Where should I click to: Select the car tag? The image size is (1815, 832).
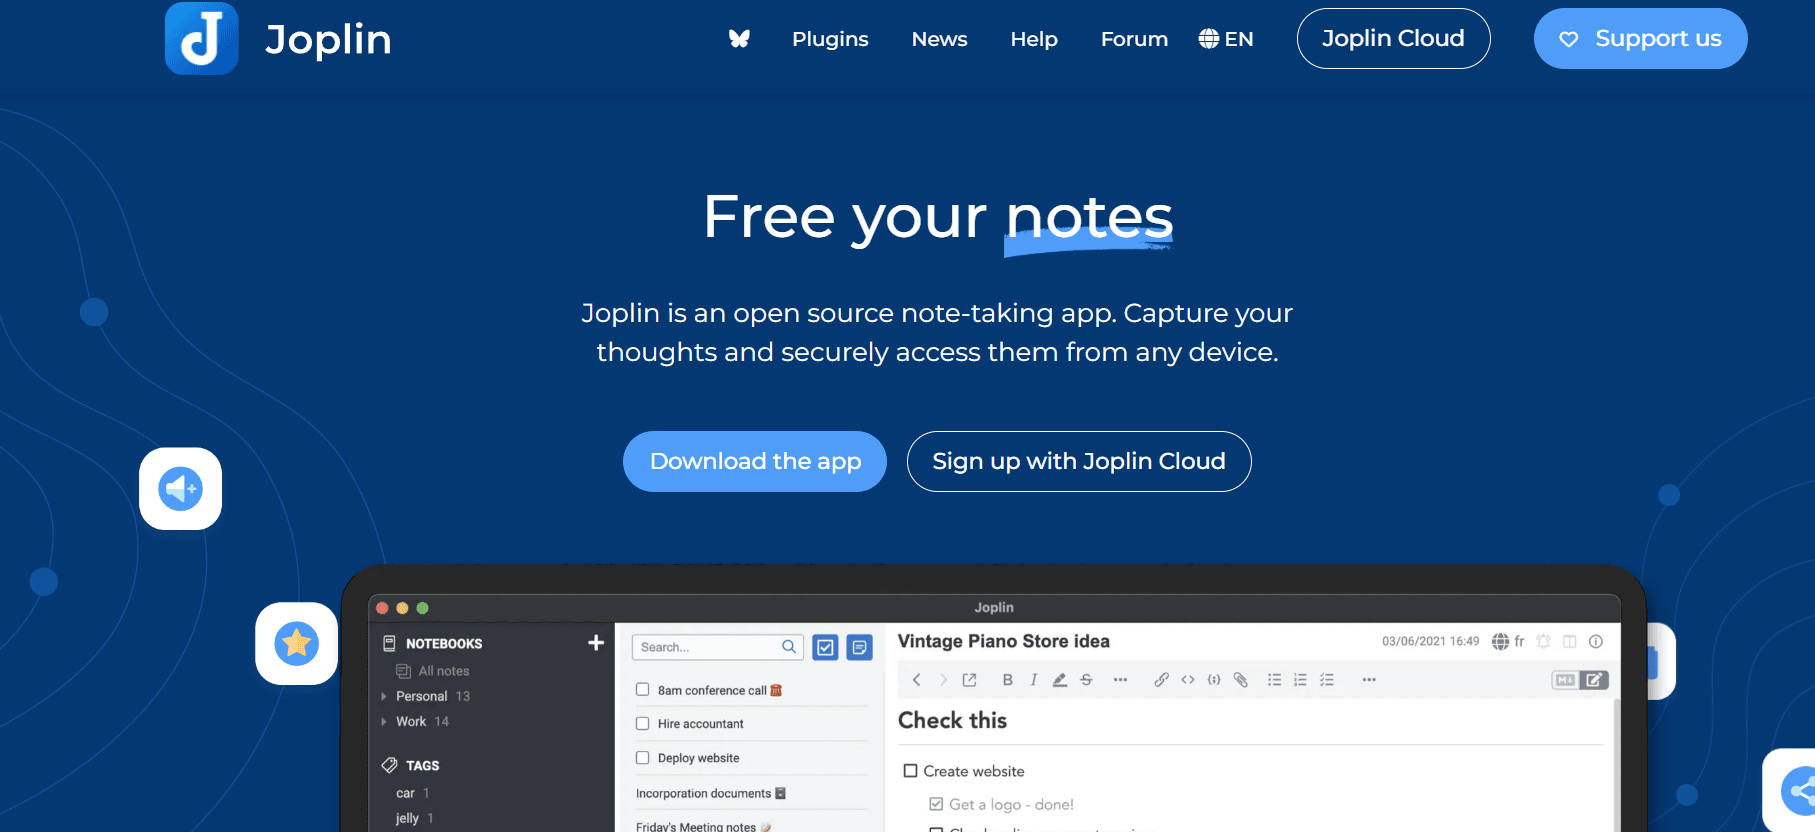pyautogui.click(x=405, y=793)
